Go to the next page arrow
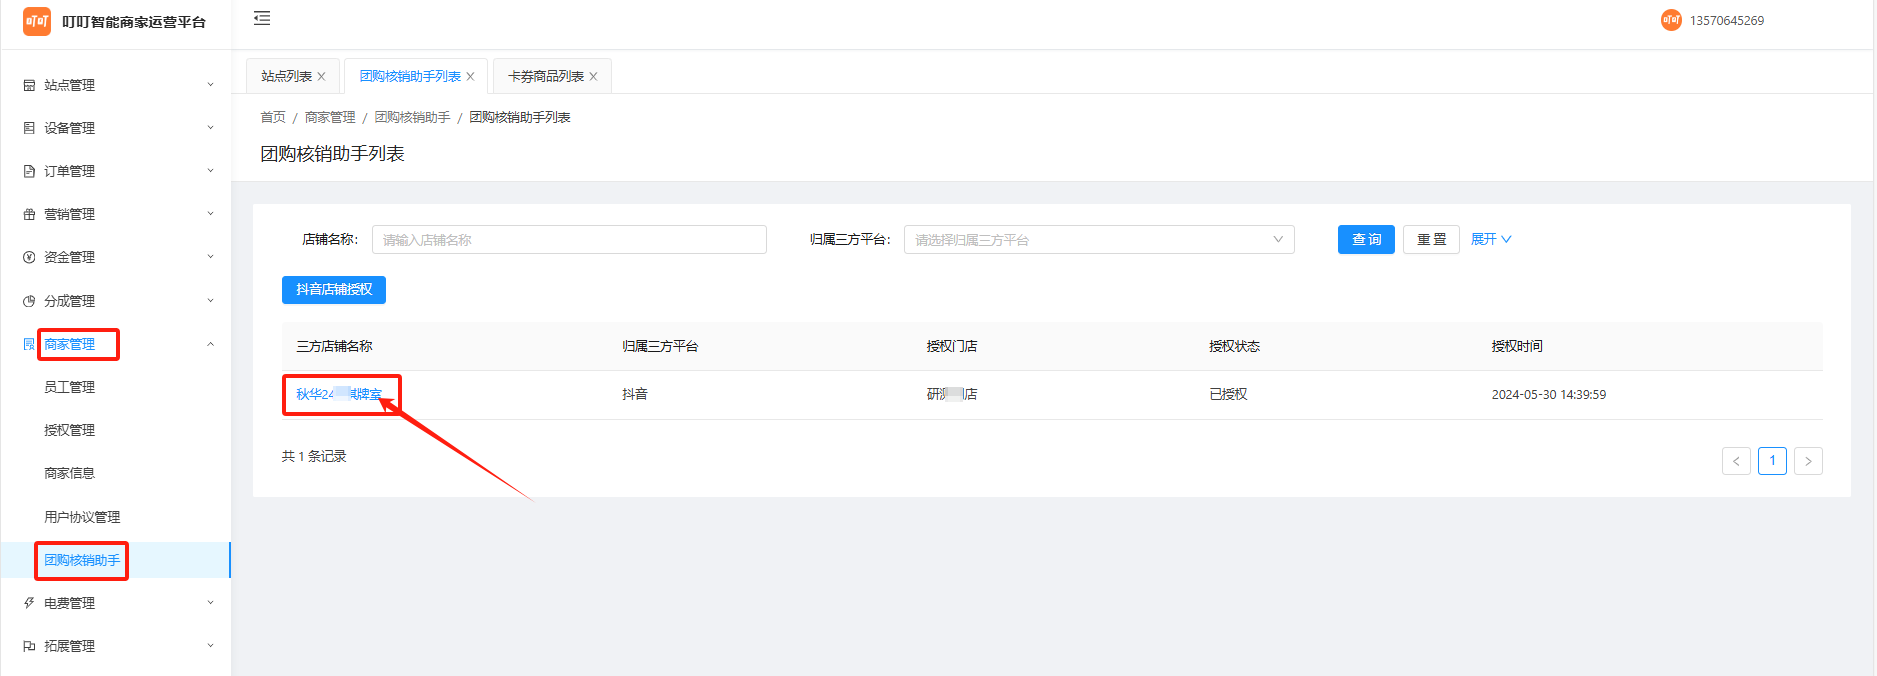Screen dimensions: 1877x676 (x=1807, y=461)
